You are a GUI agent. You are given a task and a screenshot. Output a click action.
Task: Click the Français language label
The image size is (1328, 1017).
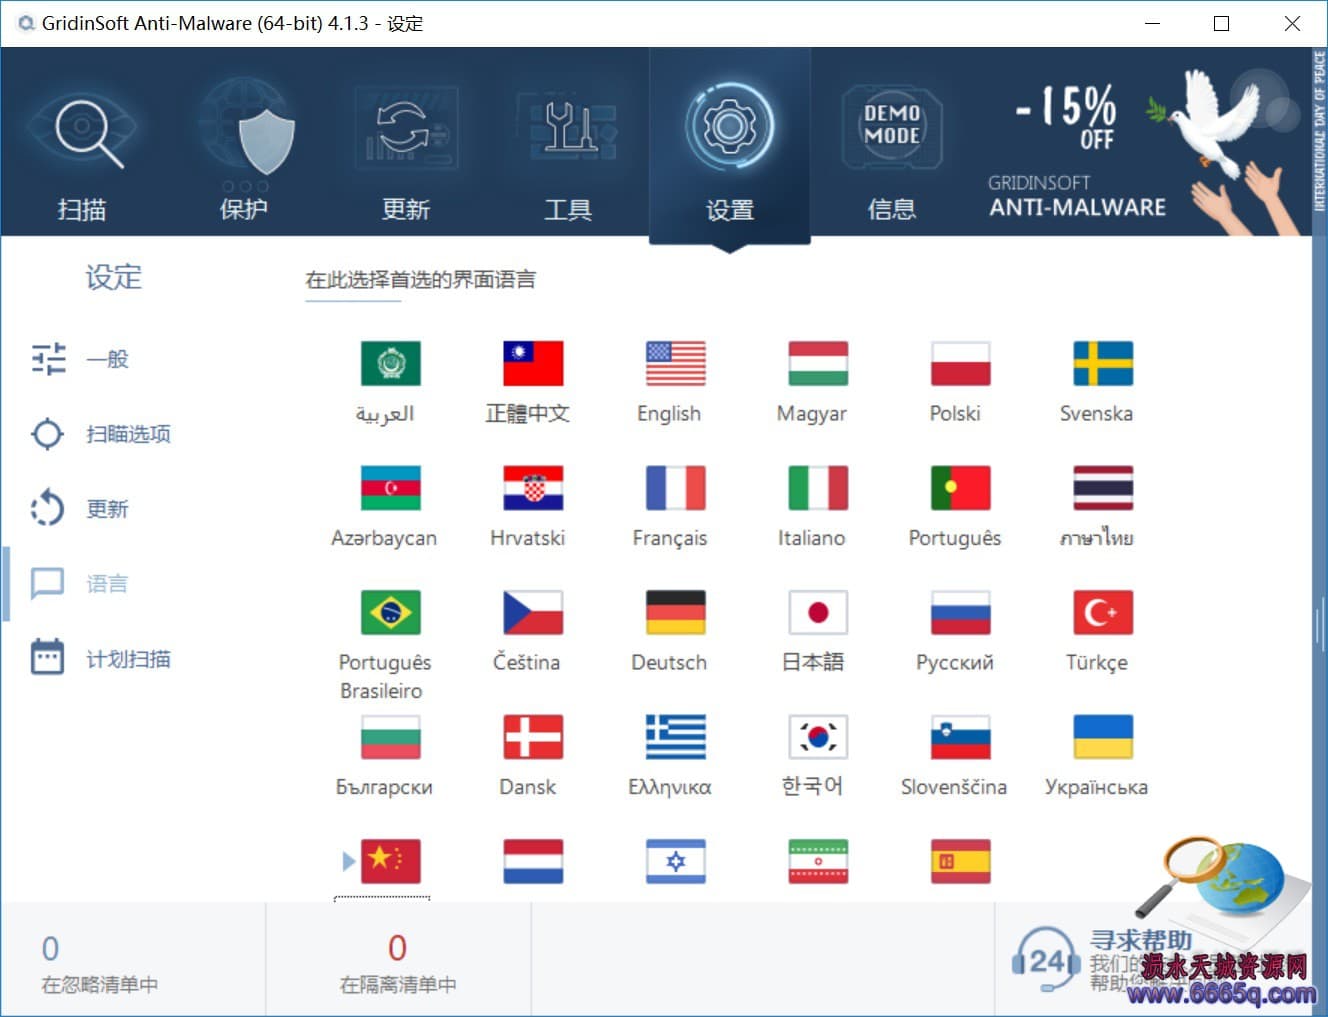pyautogui.click(x=670, y=539)
